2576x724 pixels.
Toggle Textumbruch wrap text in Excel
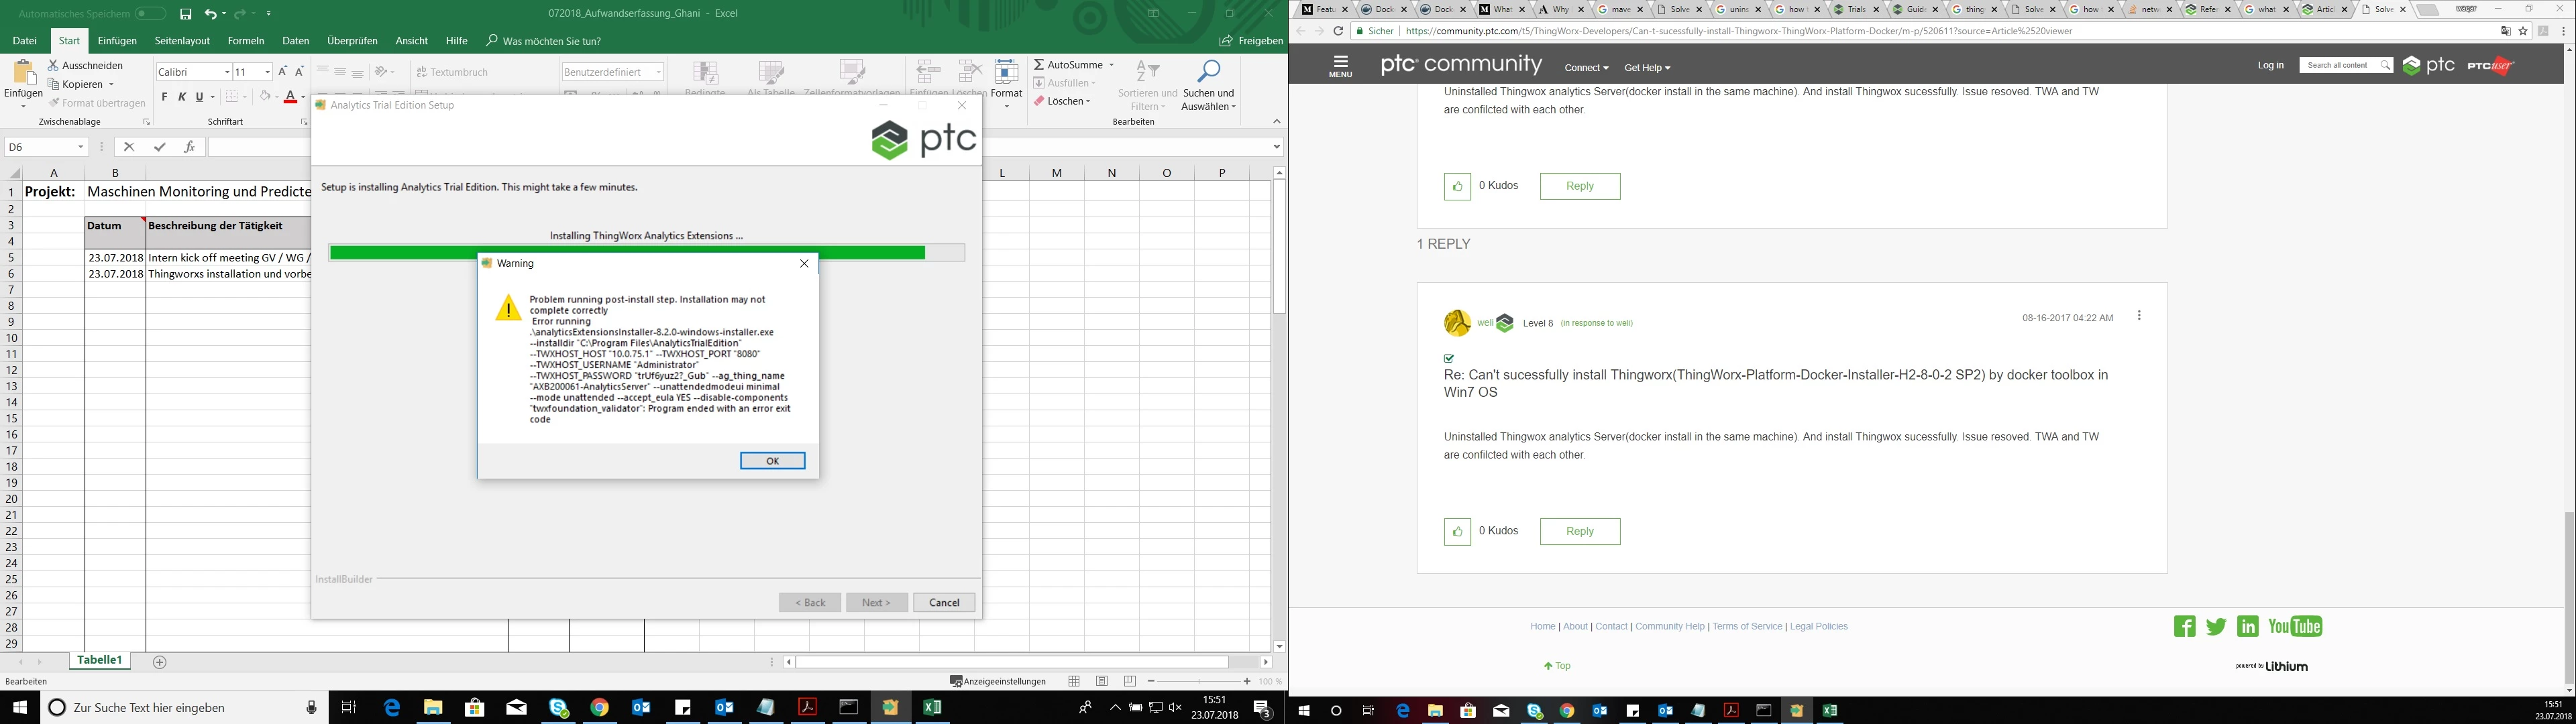452,72
